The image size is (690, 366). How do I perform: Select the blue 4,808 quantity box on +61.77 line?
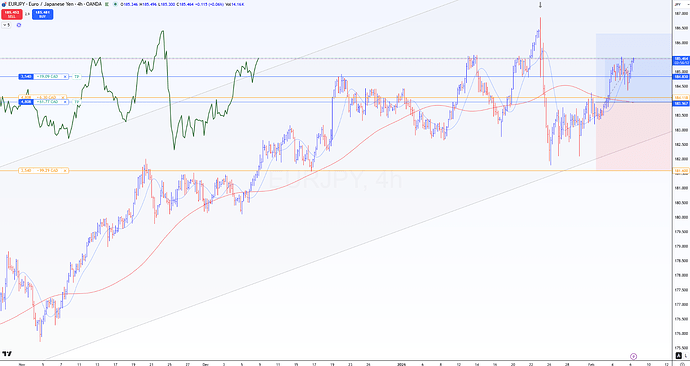pos(25,102)
